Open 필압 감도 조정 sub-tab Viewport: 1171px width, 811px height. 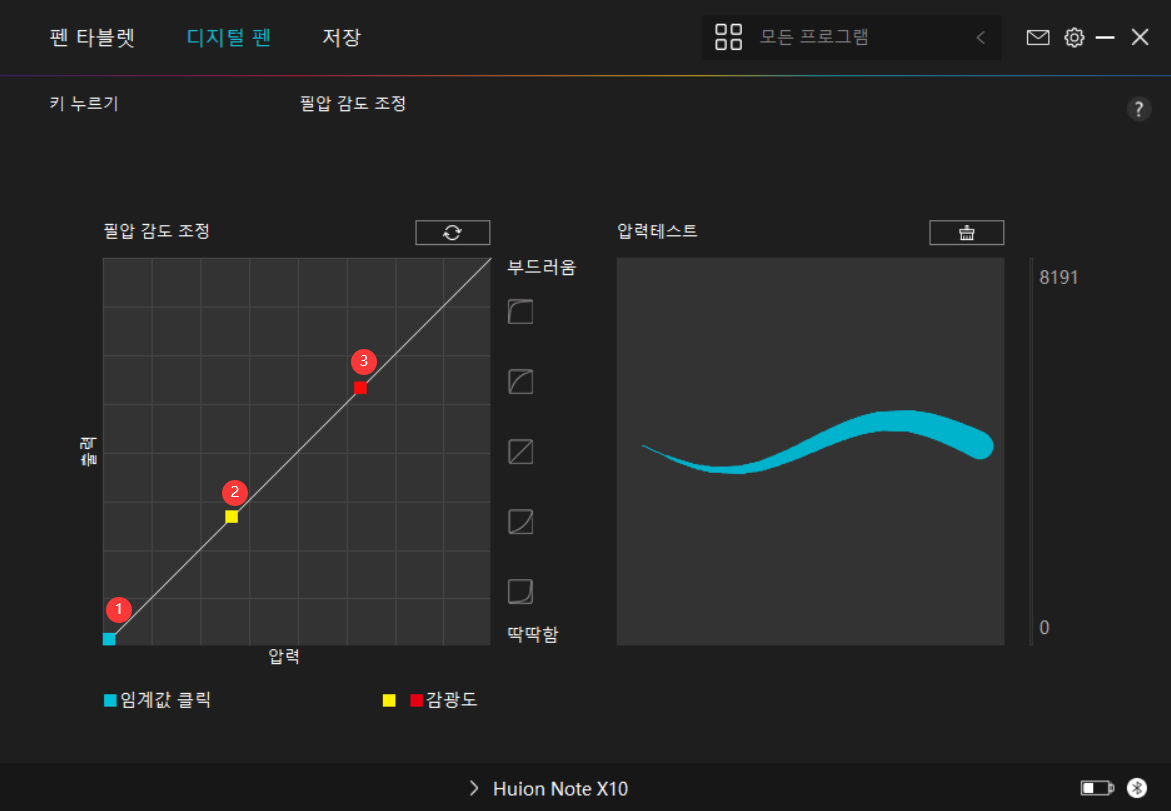click(x=353, y=103)
